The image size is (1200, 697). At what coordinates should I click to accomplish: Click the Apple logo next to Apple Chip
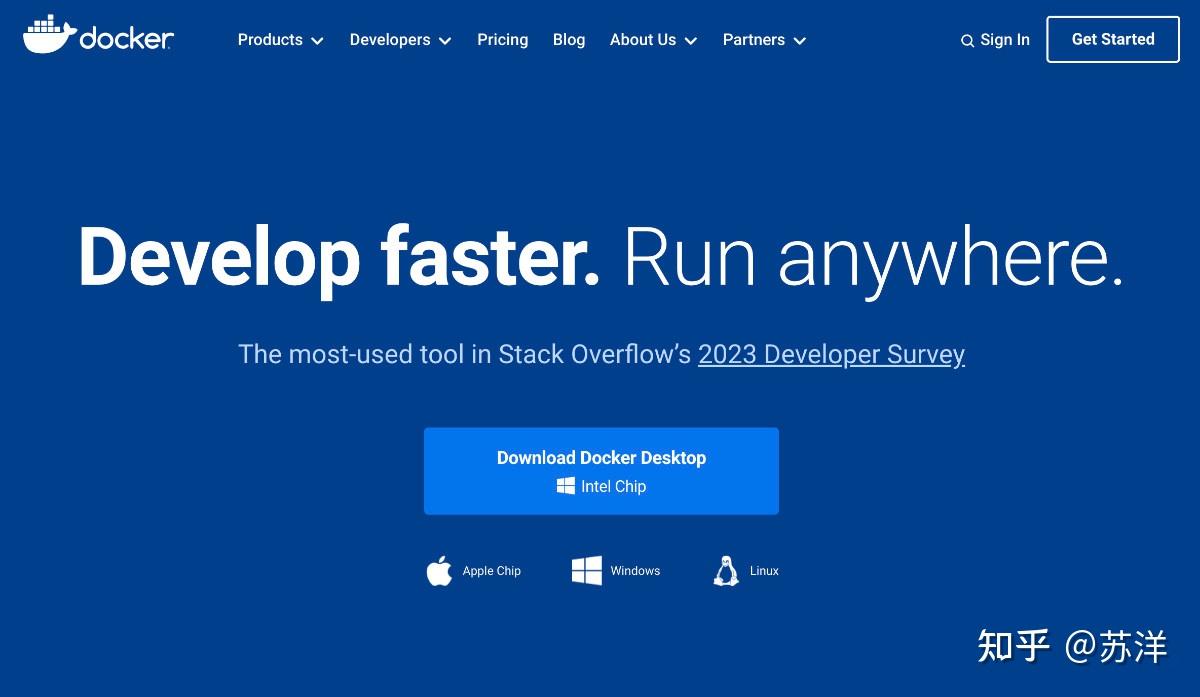click(x=439, y=570)
